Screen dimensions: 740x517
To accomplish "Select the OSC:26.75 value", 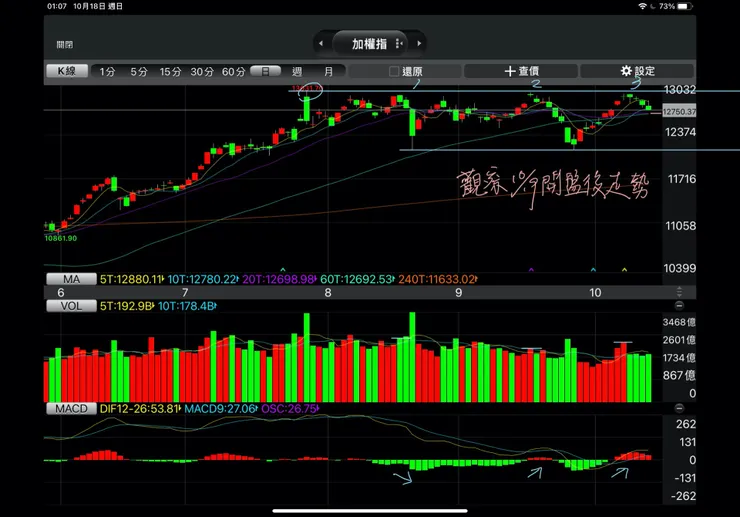I will (290, 408).
